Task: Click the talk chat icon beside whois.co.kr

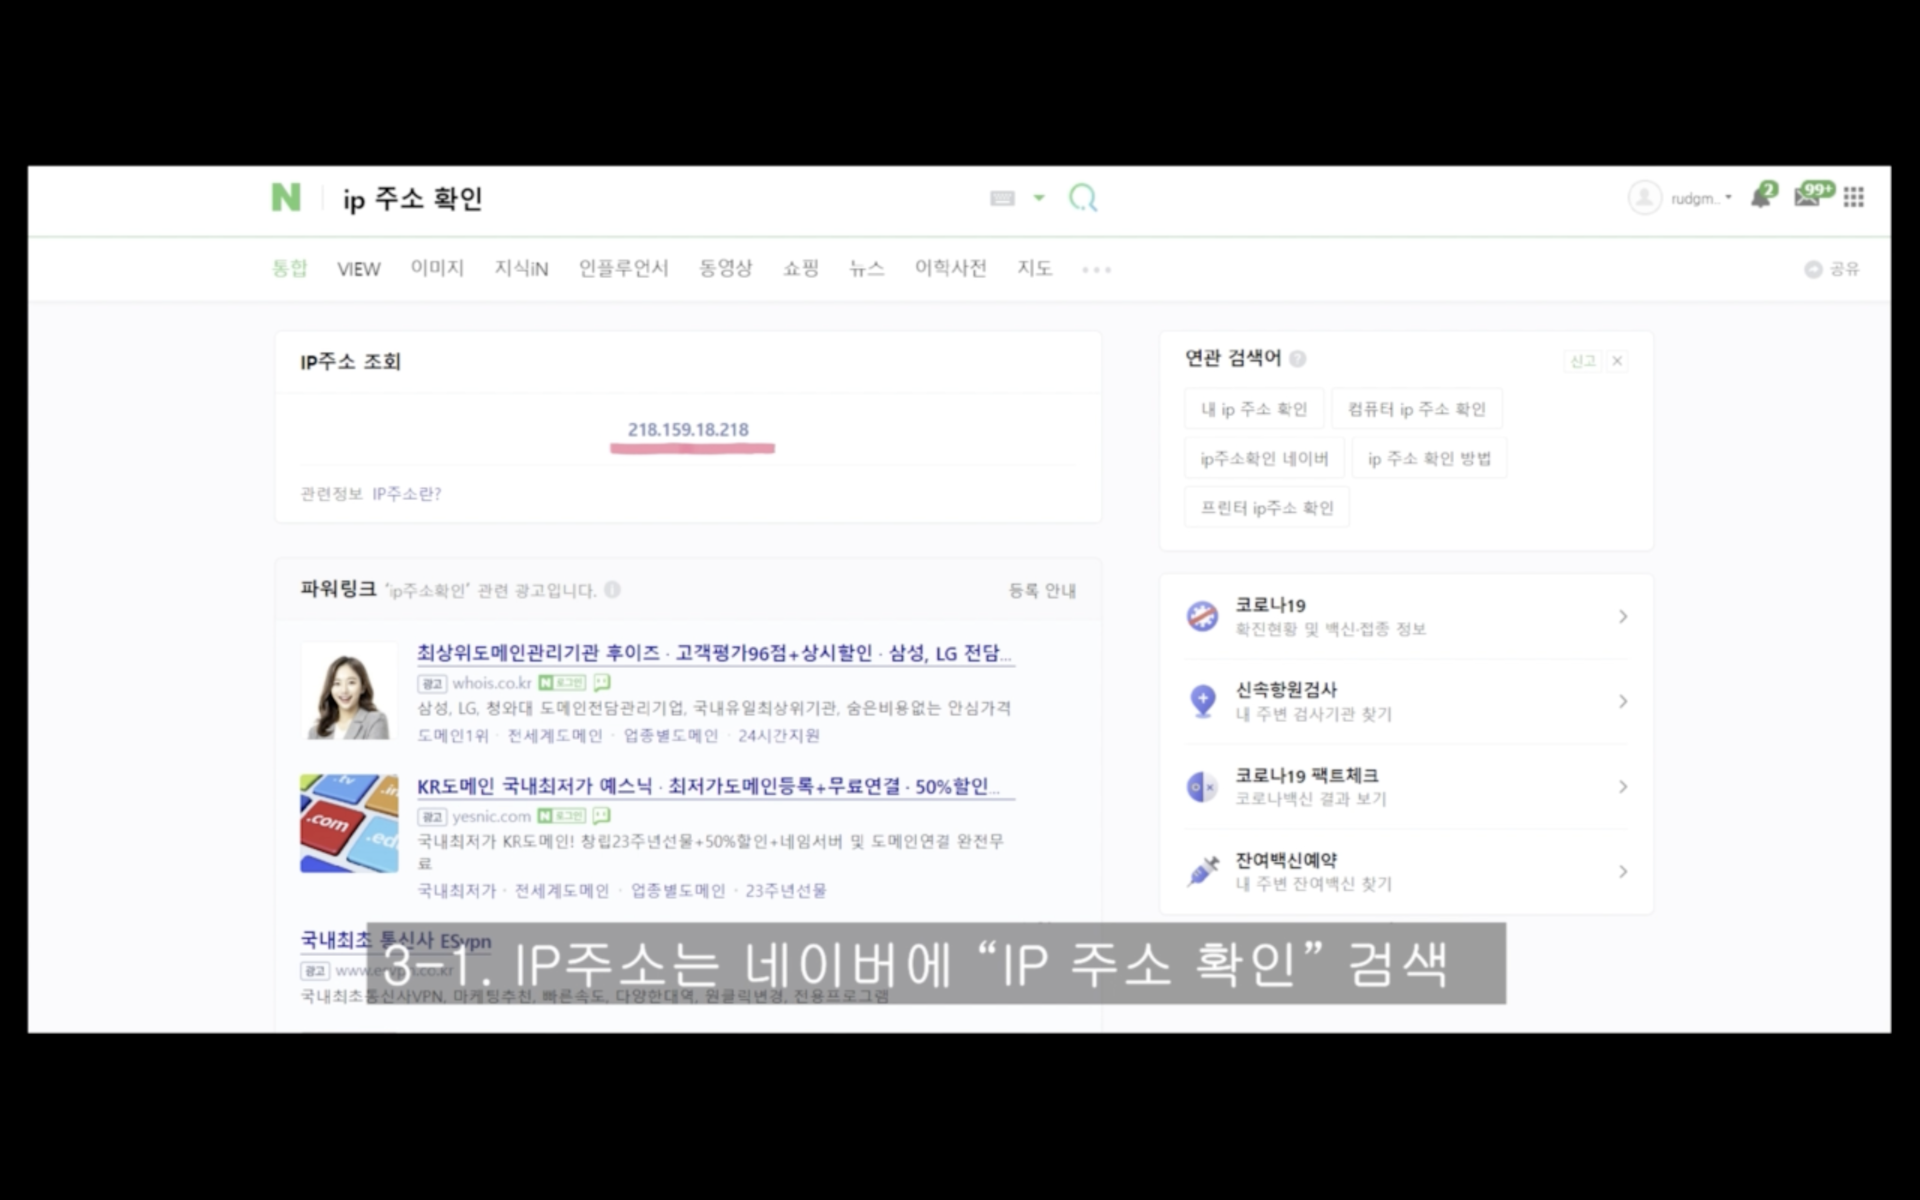Action: click(x=602, y=683)
